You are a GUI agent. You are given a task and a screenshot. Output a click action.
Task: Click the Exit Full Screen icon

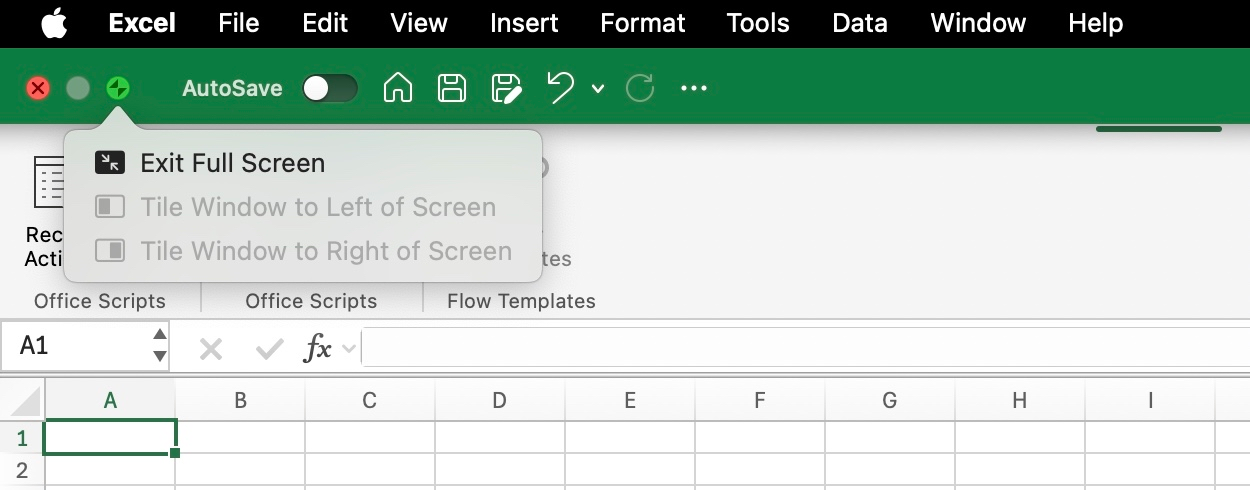110,163
